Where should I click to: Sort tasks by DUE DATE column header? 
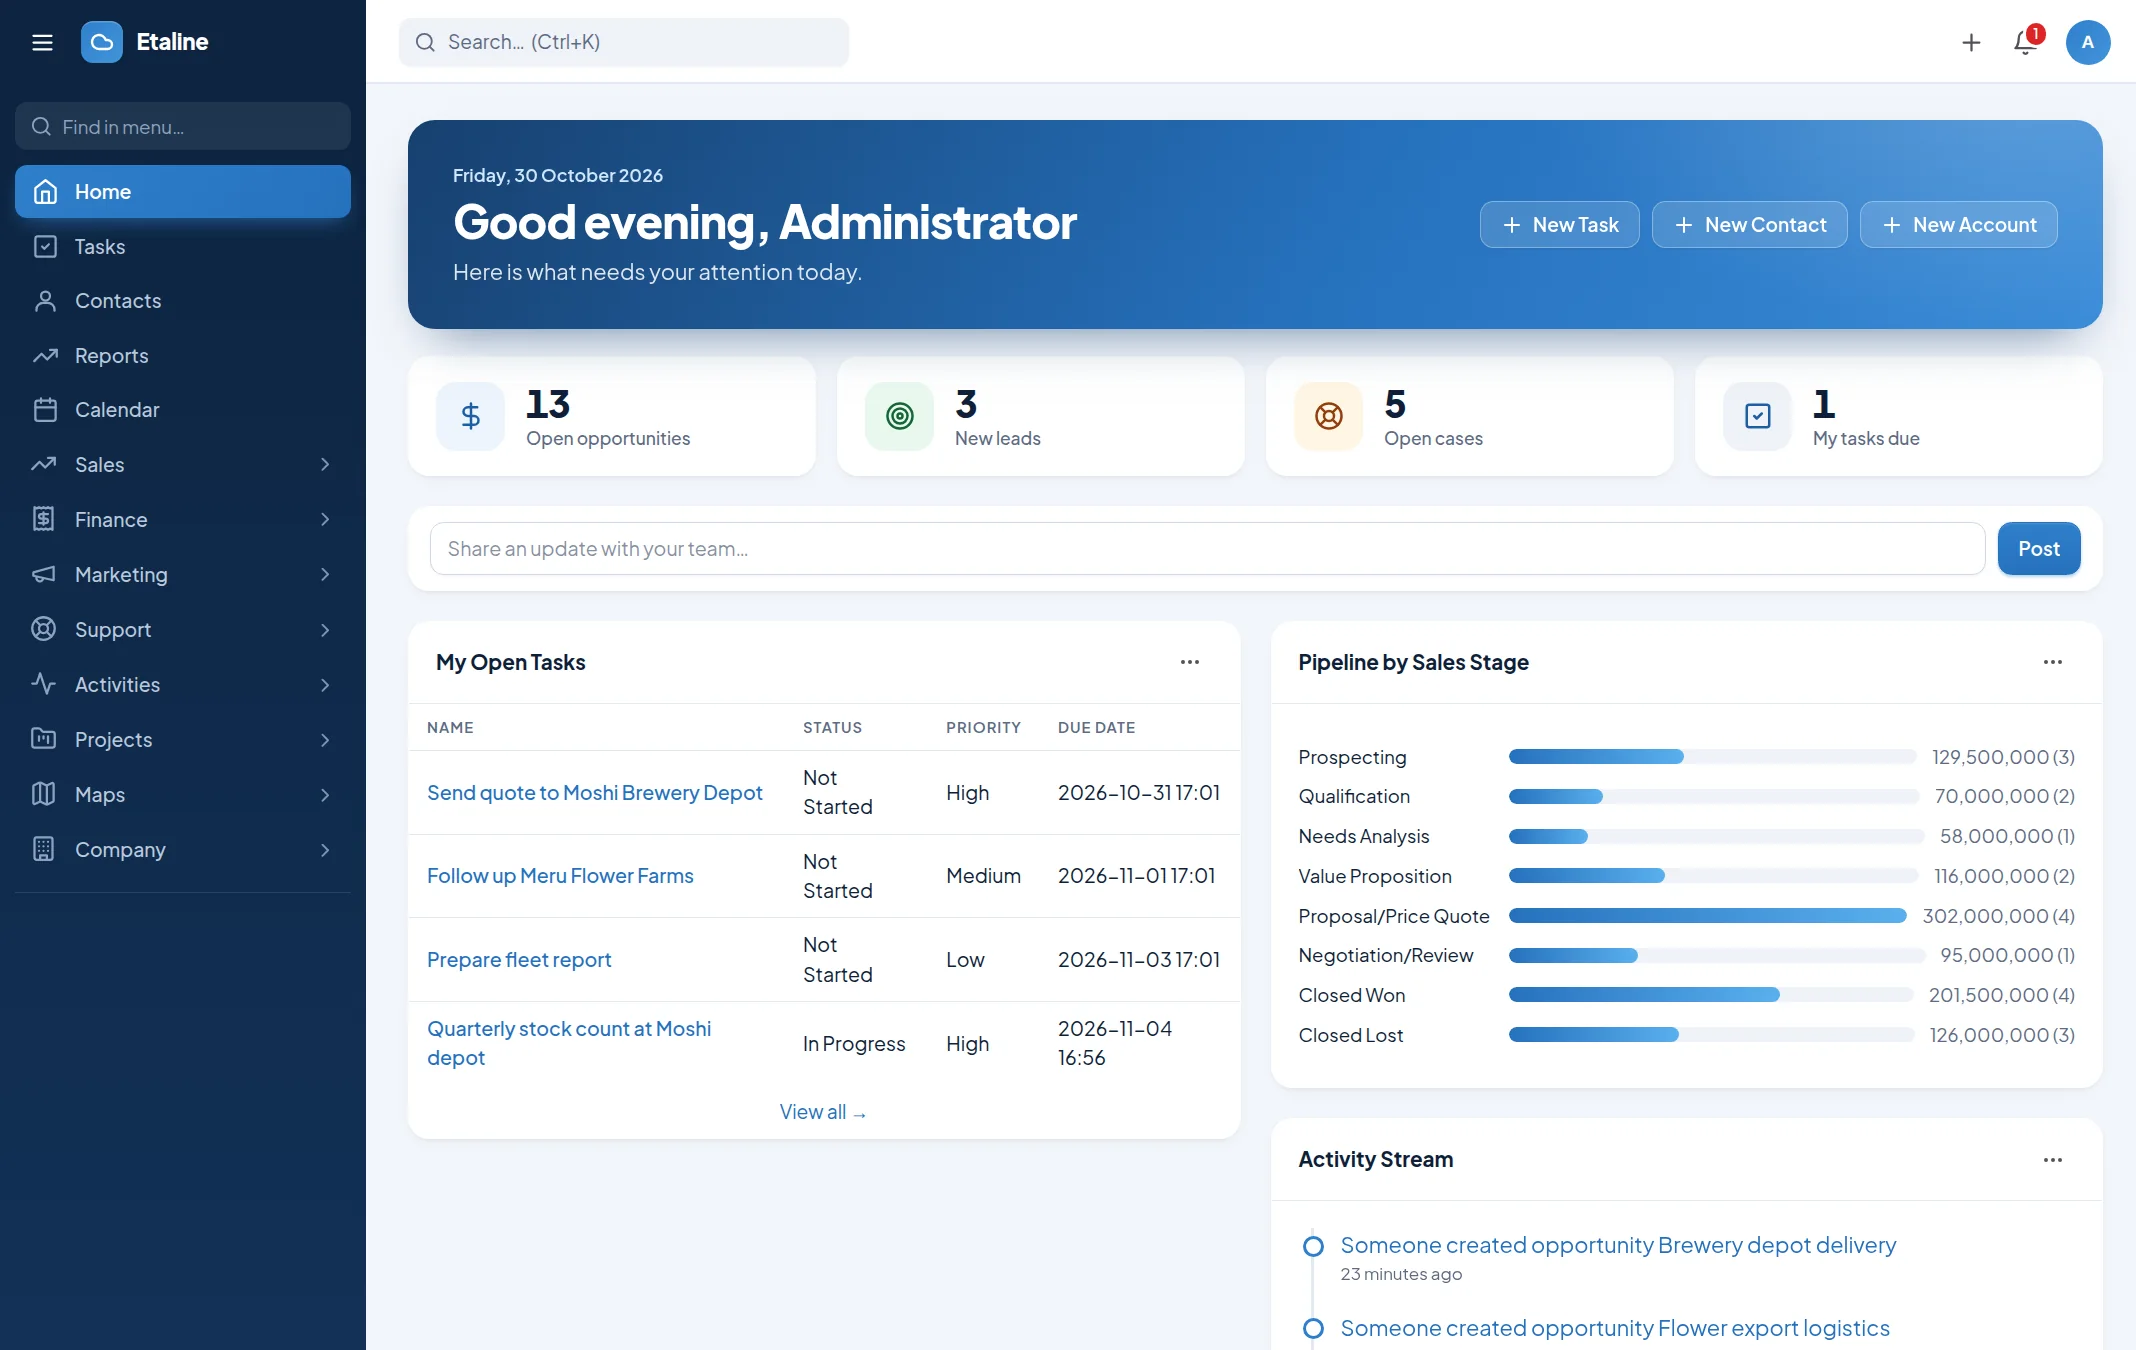[1096, 728]
